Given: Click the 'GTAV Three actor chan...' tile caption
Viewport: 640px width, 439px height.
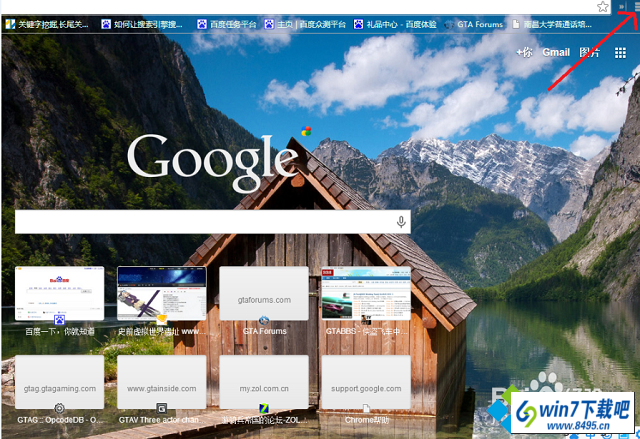Looking at the screenshot, I should coord(159,420).
